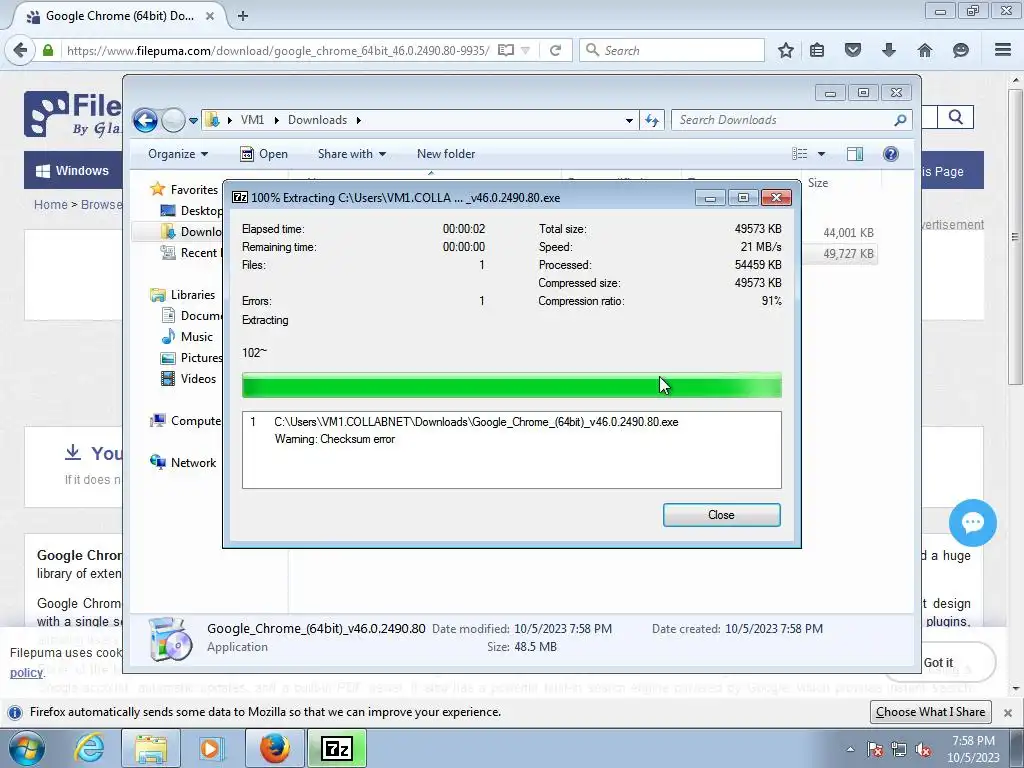Click New folder in Explorer toolbar
The height and width of the screenshot is (768, 1024).
coord(446,154)
